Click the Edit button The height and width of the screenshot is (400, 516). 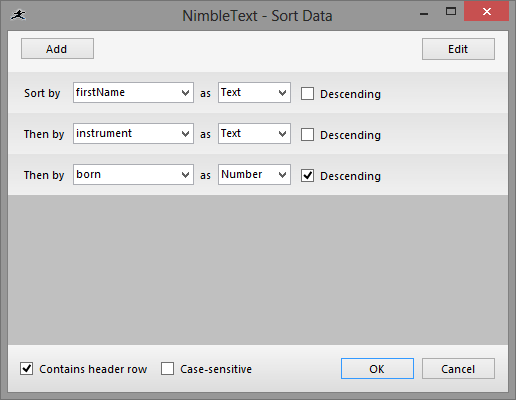pos(458,49)
